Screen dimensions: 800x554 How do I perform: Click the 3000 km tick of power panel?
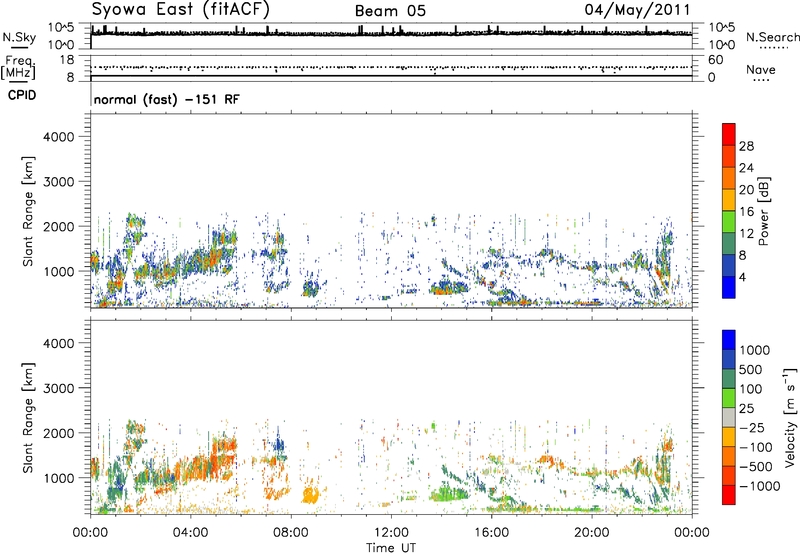(58, 182)
